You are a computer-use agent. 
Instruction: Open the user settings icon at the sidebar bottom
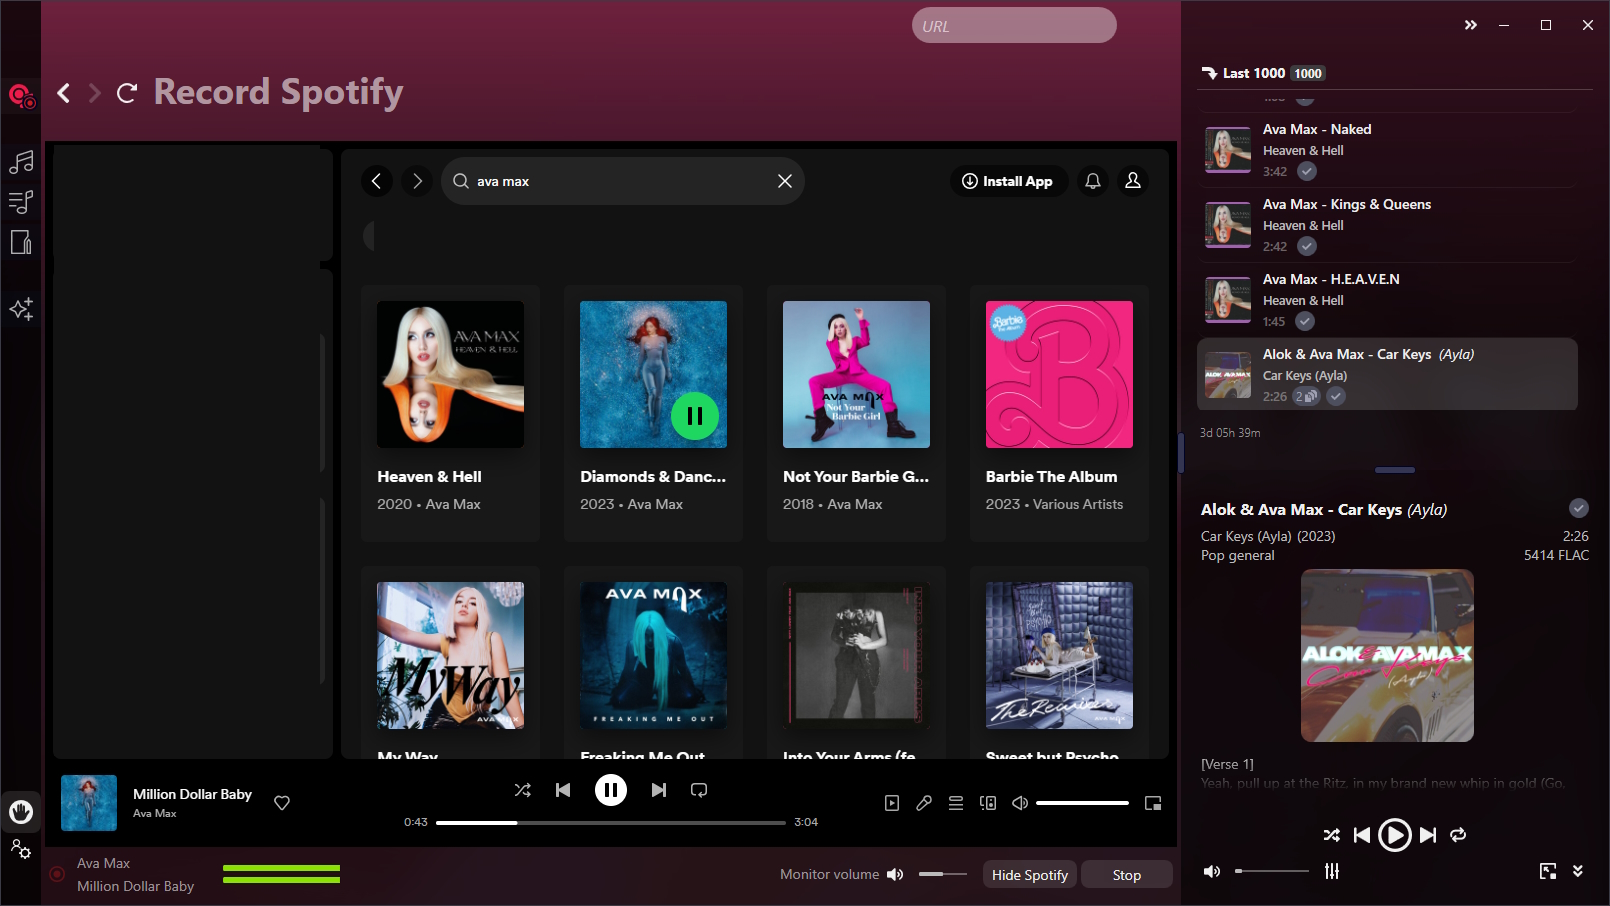coord(21,850)
